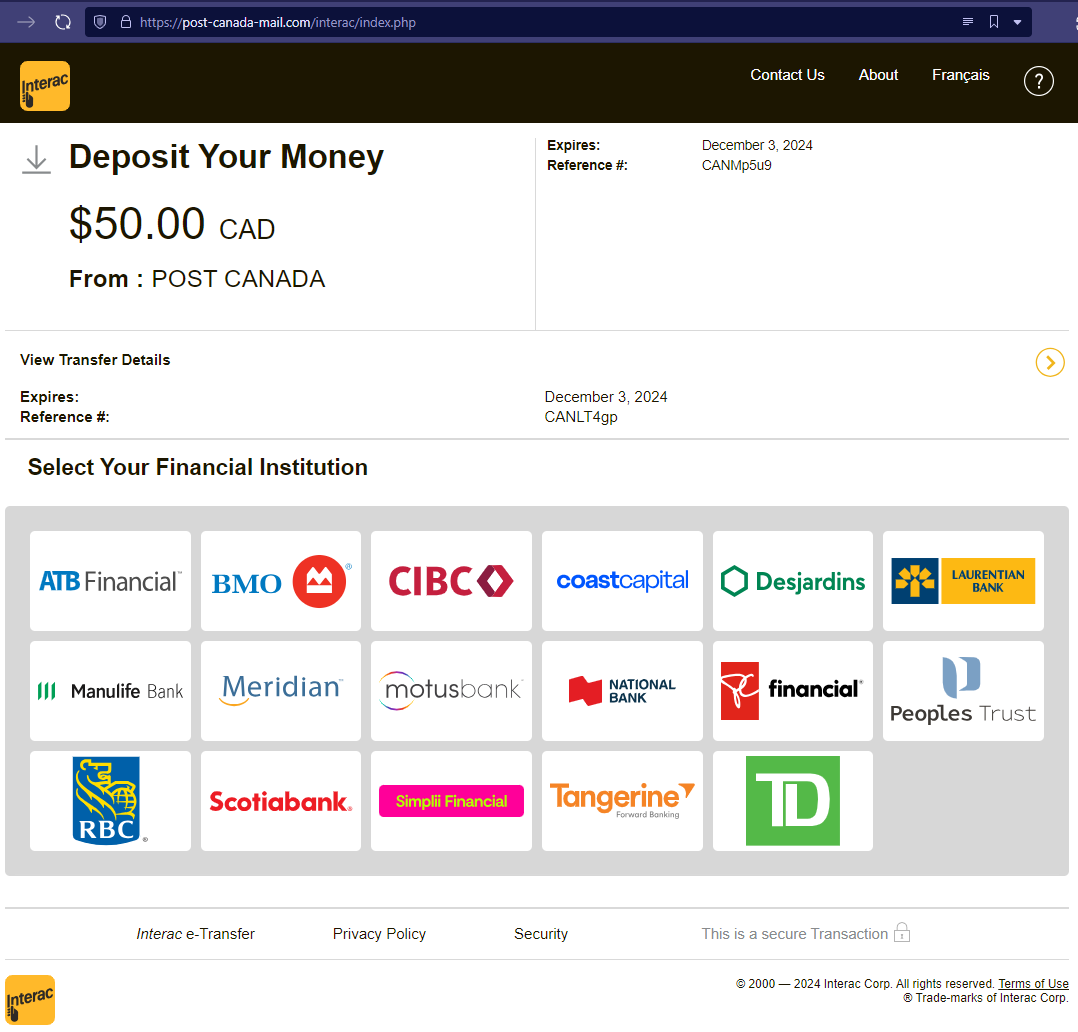Image resolution: width=1078 pixels, height=1032 pixels.
Task: Switch language to Français
Action: coord(960,75)
